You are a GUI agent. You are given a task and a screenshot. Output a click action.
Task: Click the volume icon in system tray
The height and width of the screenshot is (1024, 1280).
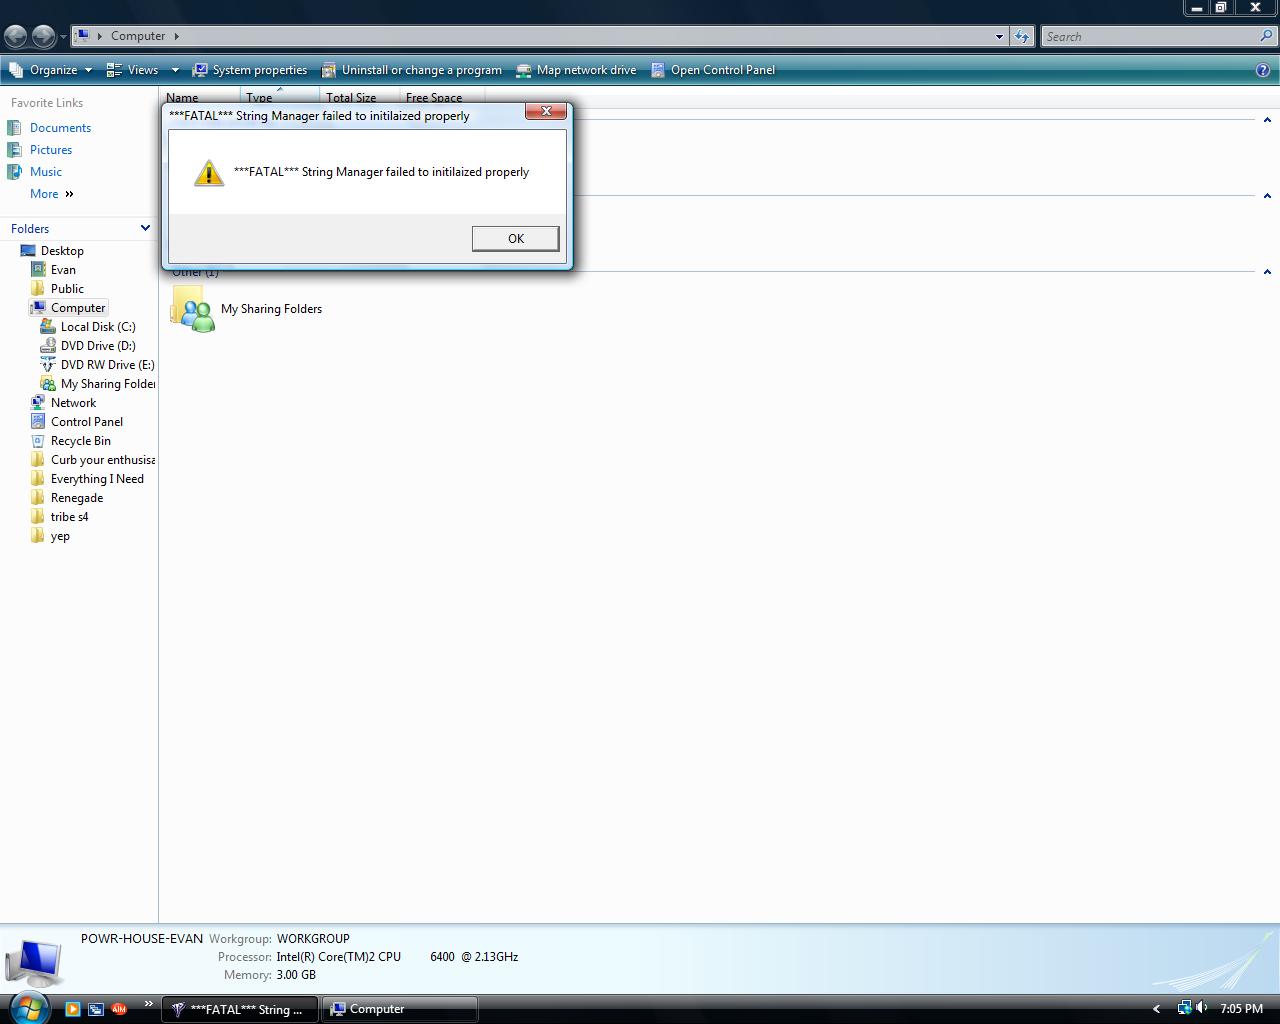click(x=1201, y=1008)
